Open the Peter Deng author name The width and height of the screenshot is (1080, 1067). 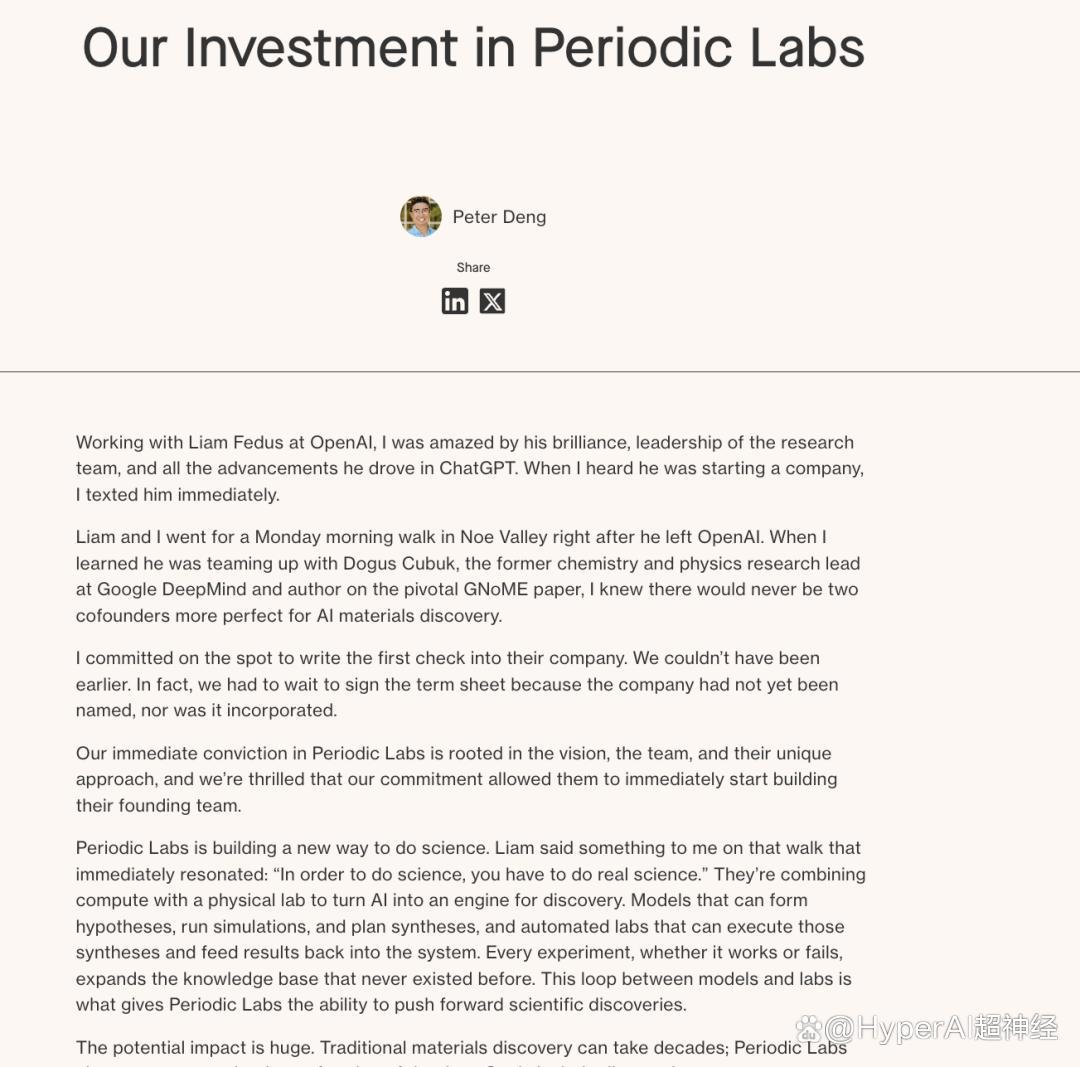pyautogui.click(x=499, y=217)
